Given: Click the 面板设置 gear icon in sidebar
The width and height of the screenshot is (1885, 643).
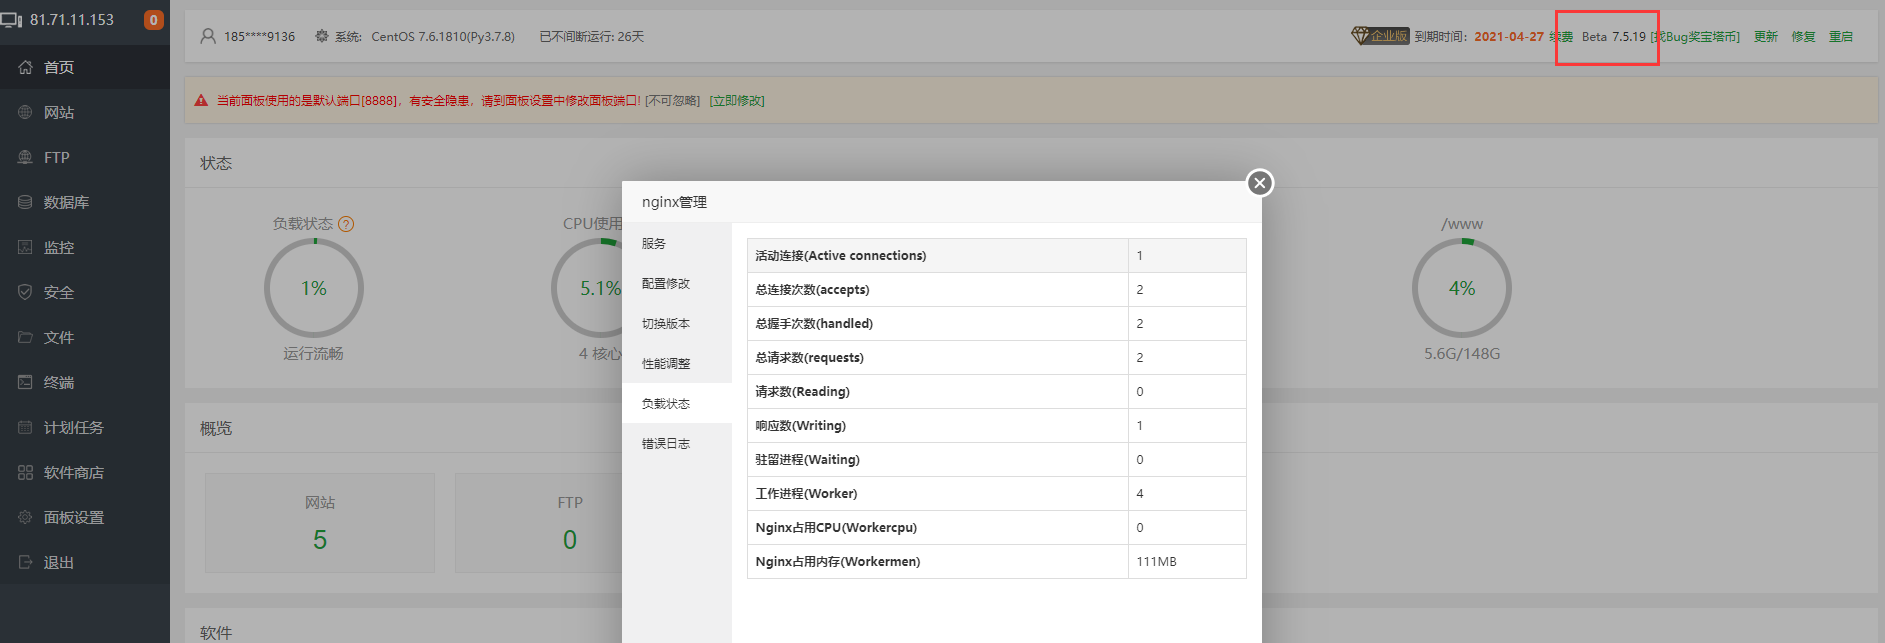Looking at the screenshot, I should 25,517.
